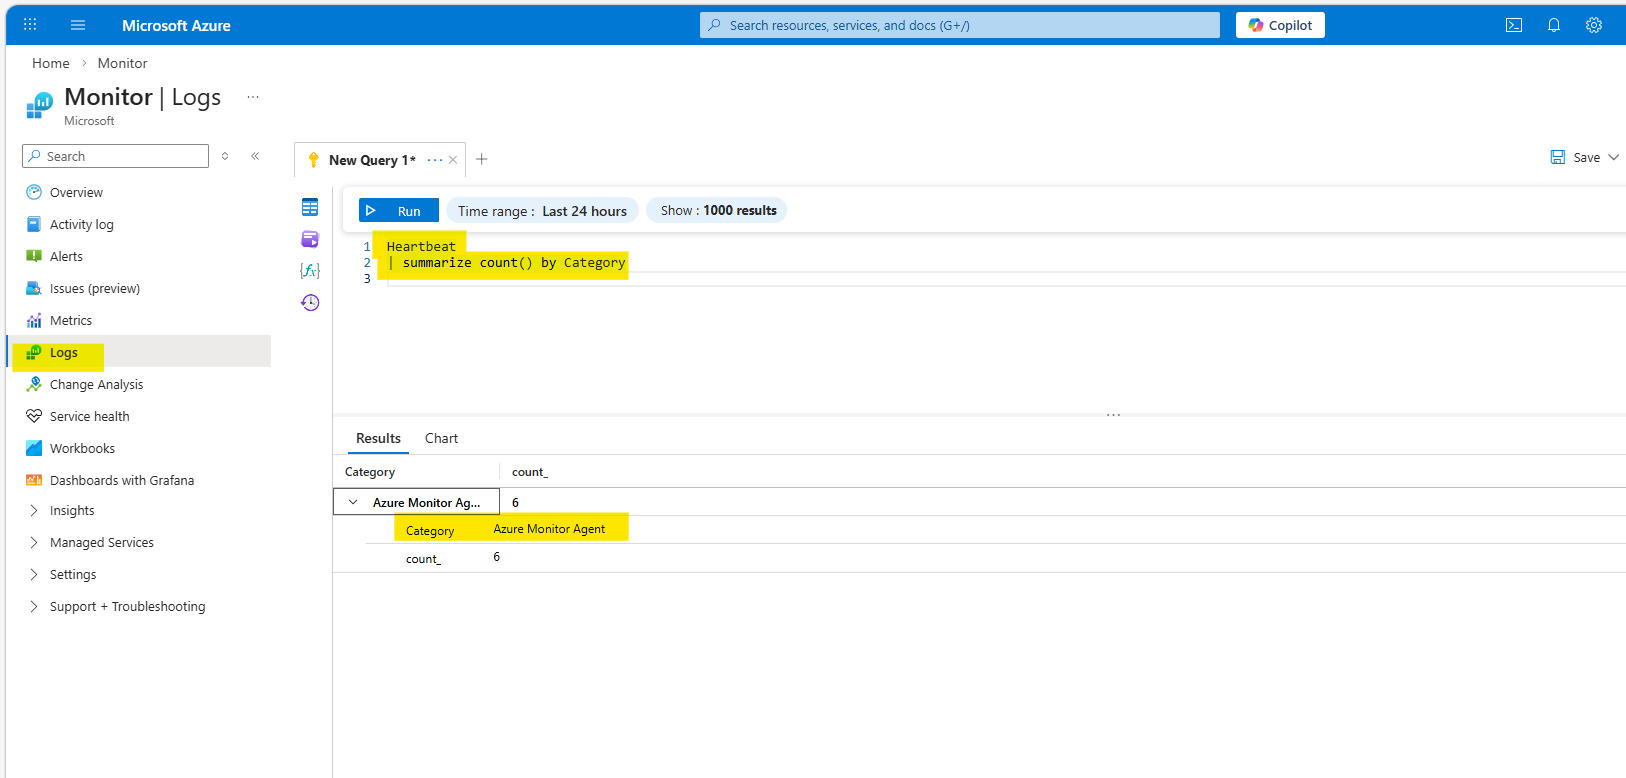Focus the global search resources box

point(960,25)
